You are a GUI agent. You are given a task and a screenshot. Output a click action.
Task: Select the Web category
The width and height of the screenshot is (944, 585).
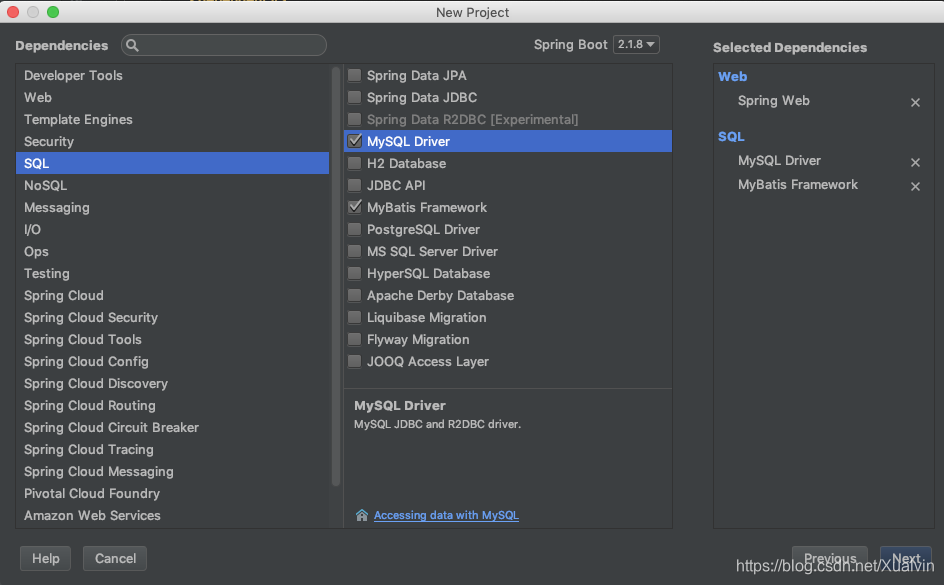172,98
